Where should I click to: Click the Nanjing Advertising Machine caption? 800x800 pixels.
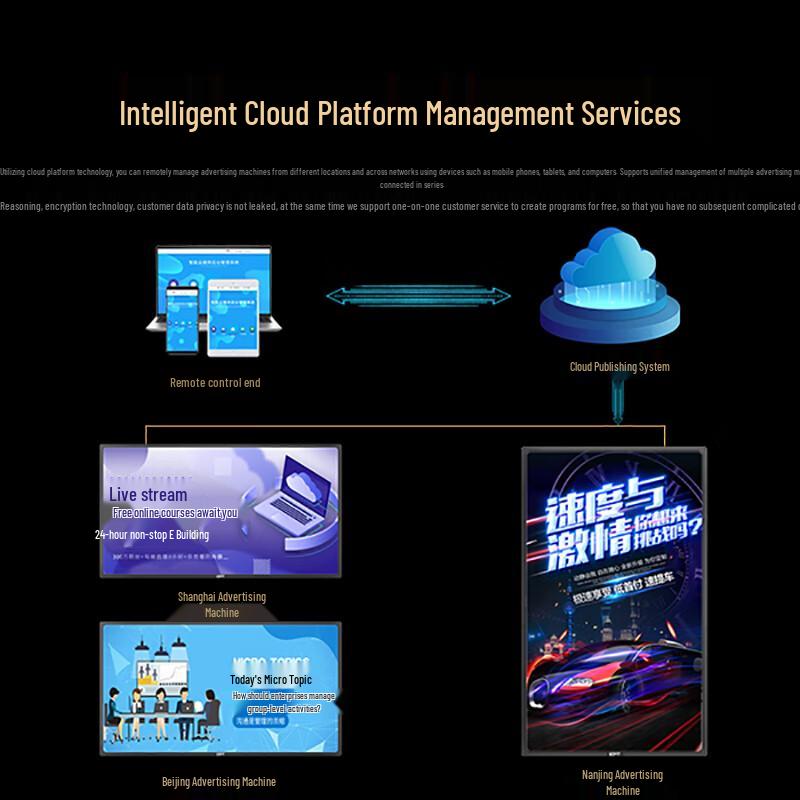pyautogui.click(x=622, y=783)
